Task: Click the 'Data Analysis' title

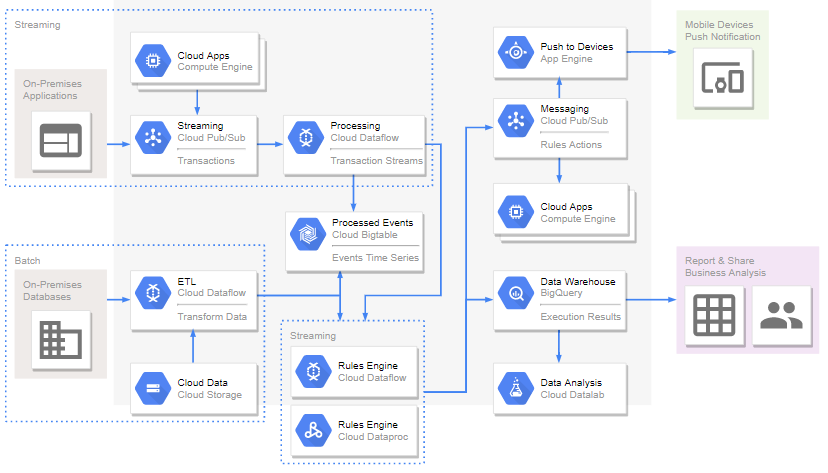Action: (571, 382)
